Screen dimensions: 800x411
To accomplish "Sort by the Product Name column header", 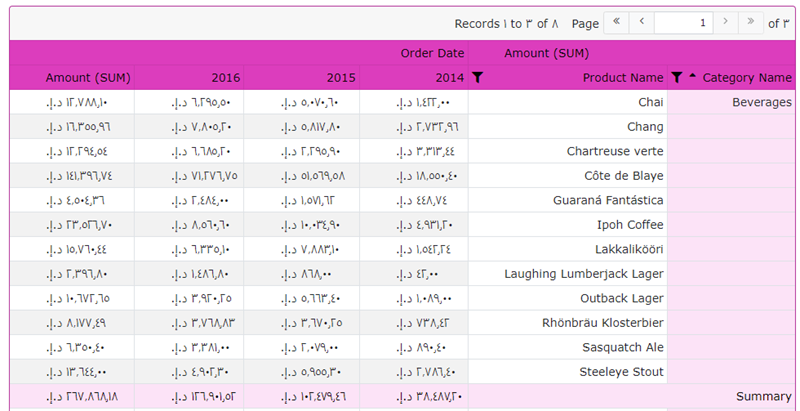I will click(622, 78).
